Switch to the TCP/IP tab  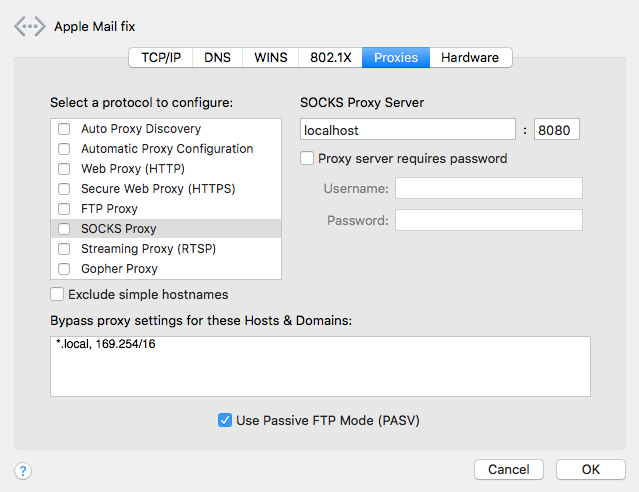pyautogui.click(x=160, y=58)
